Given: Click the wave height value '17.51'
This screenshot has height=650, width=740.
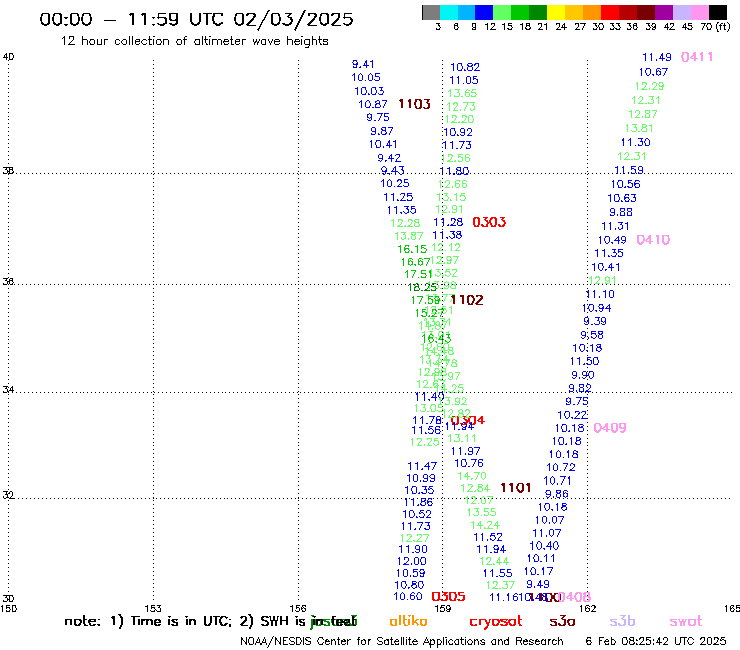Looking at the screenshot, I should click(x=418, y=274).
